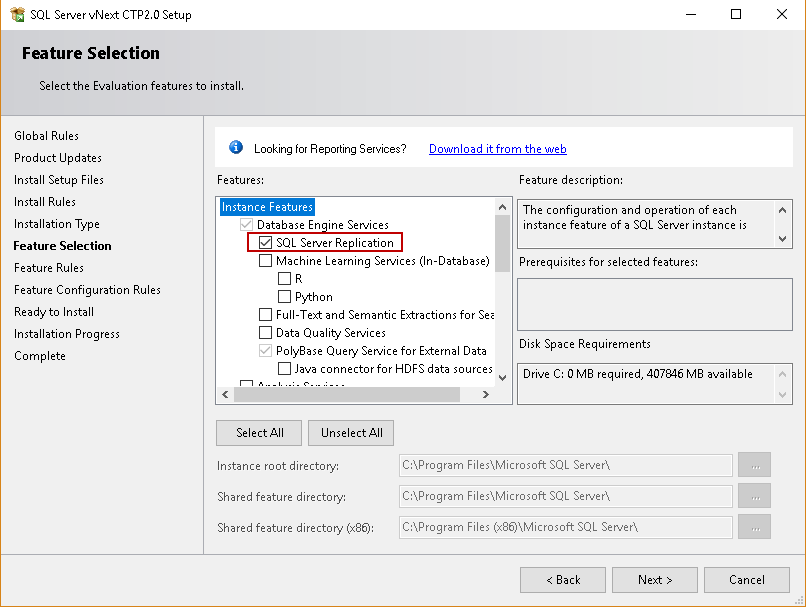The image size is (806, 607).
Task: Click the Disk Space Requirements scroll down arrow
Action: coord(782,395)
